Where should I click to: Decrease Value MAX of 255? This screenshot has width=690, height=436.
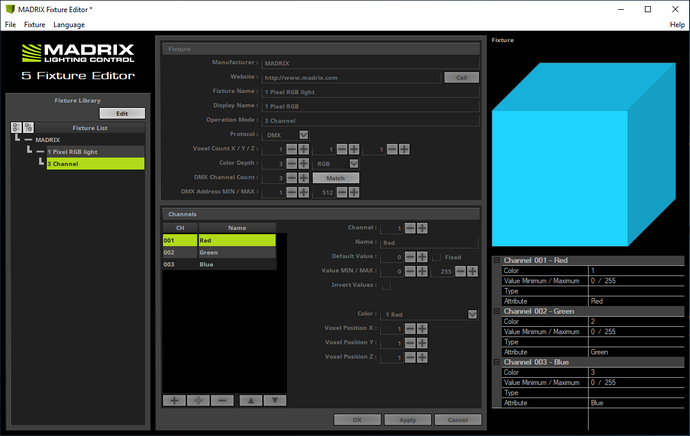tap(460, 271)
